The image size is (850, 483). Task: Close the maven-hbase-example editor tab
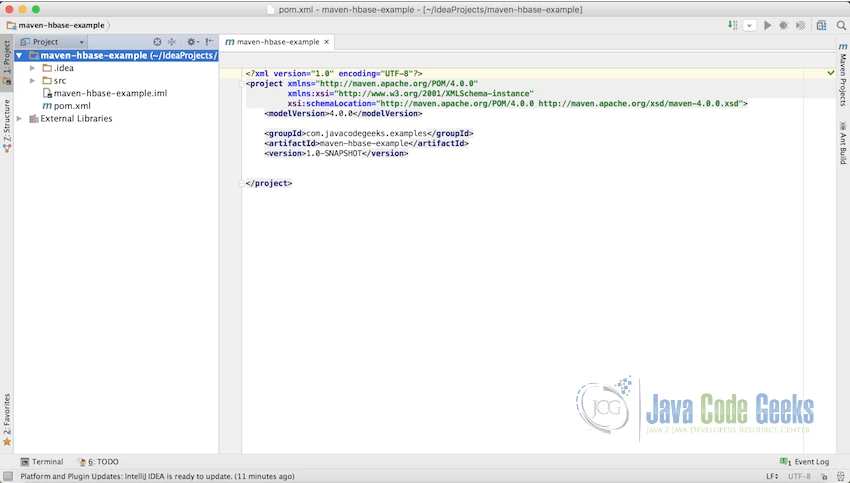326,42
